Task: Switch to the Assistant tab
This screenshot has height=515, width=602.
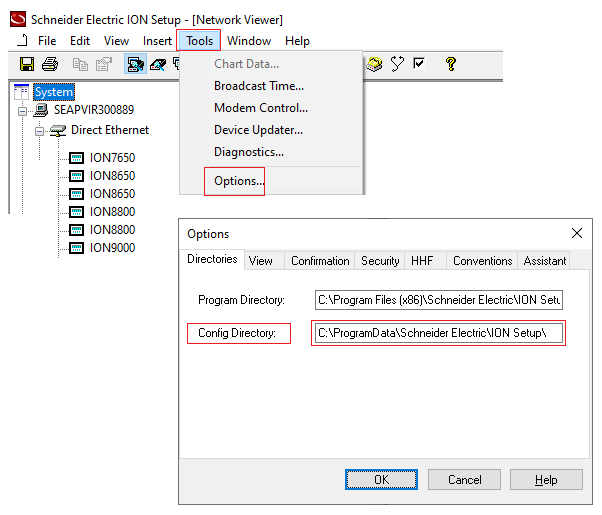Action: click(x=544, y=261)
